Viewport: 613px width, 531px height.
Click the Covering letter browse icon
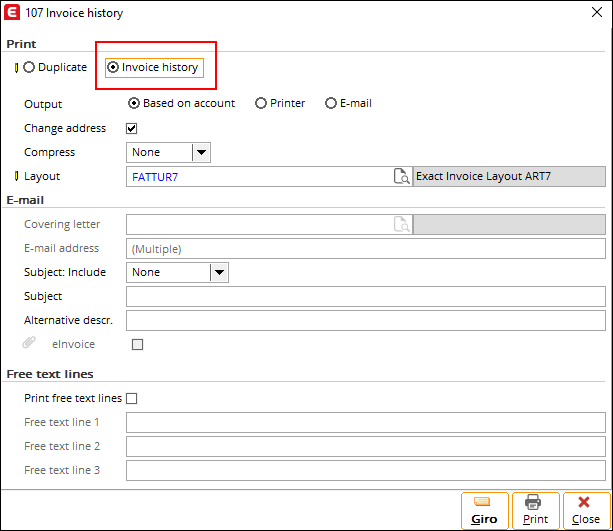click(x=401, y=224)
